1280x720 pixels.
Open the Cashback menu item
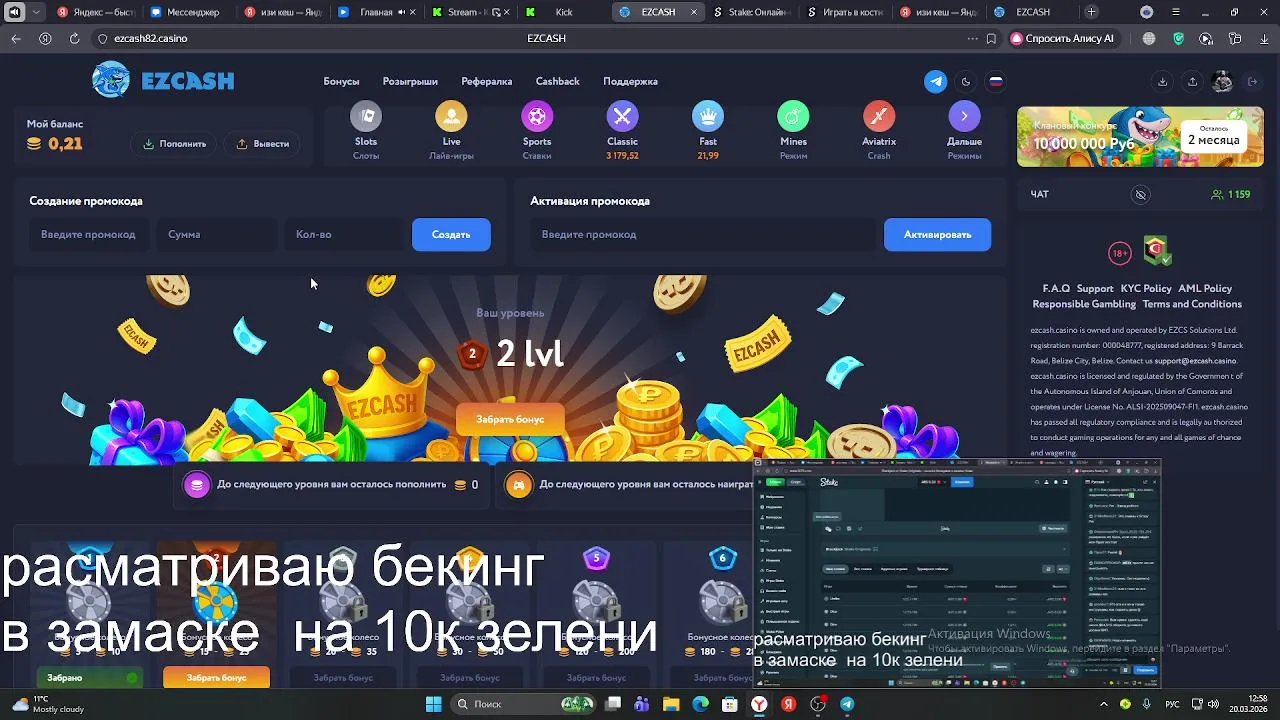pos(557,82)
